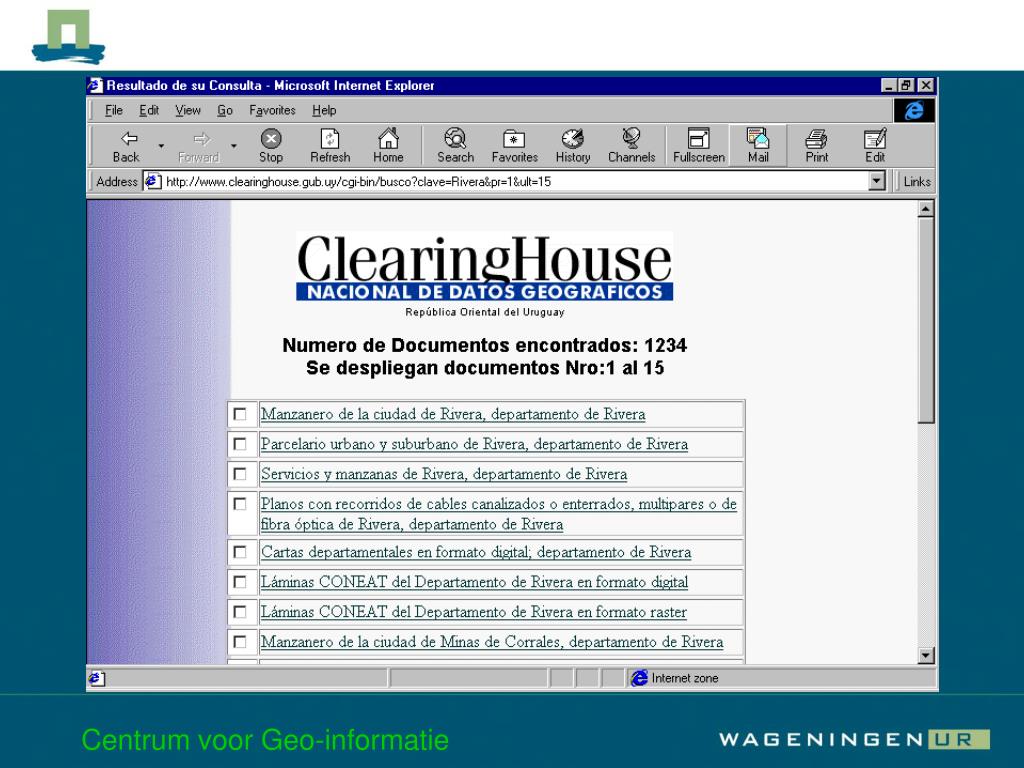Viewport: 1024px width, 768px height.
Task: Open link Cartas departamentales en formato digital
Action: pyautogui.click(x=475, y=552)
